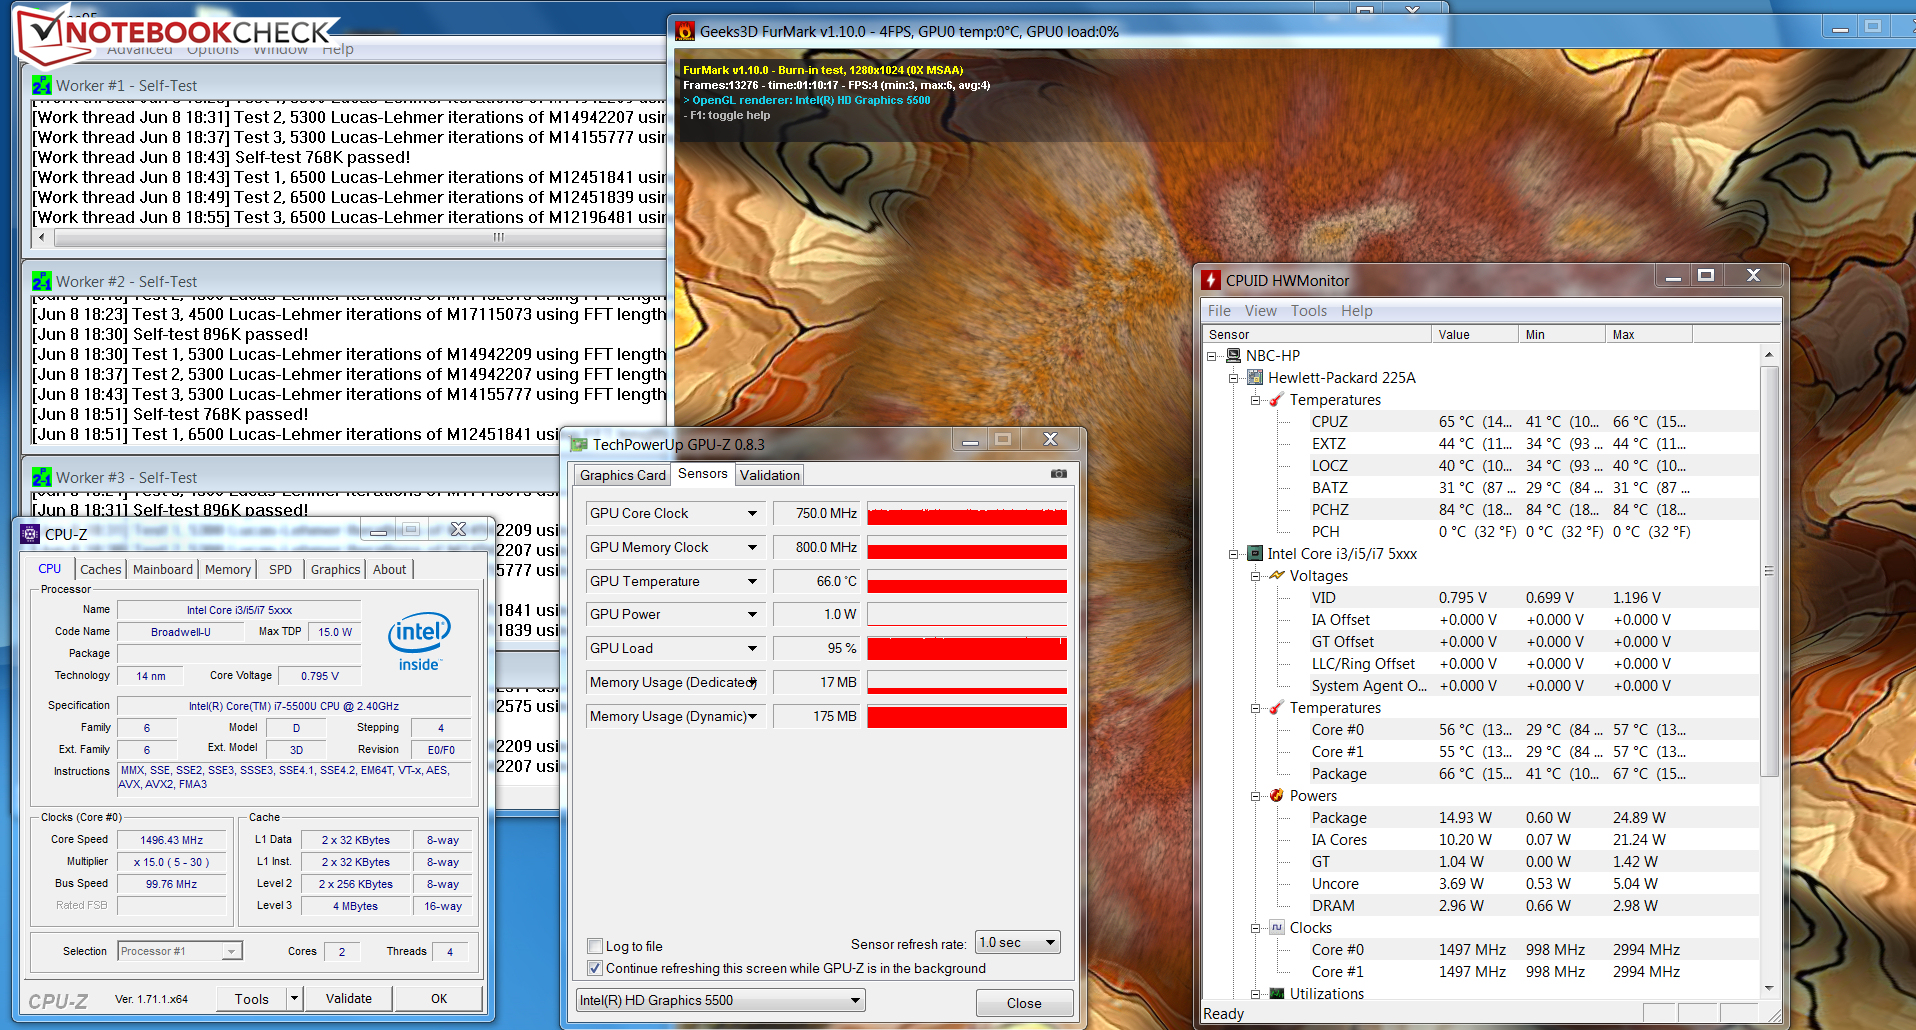The height and width of the screenshot is (1030, 1916).
Task: Open the GPU Memory Clock sensor dropdown
Action: [x=752, y=548]
